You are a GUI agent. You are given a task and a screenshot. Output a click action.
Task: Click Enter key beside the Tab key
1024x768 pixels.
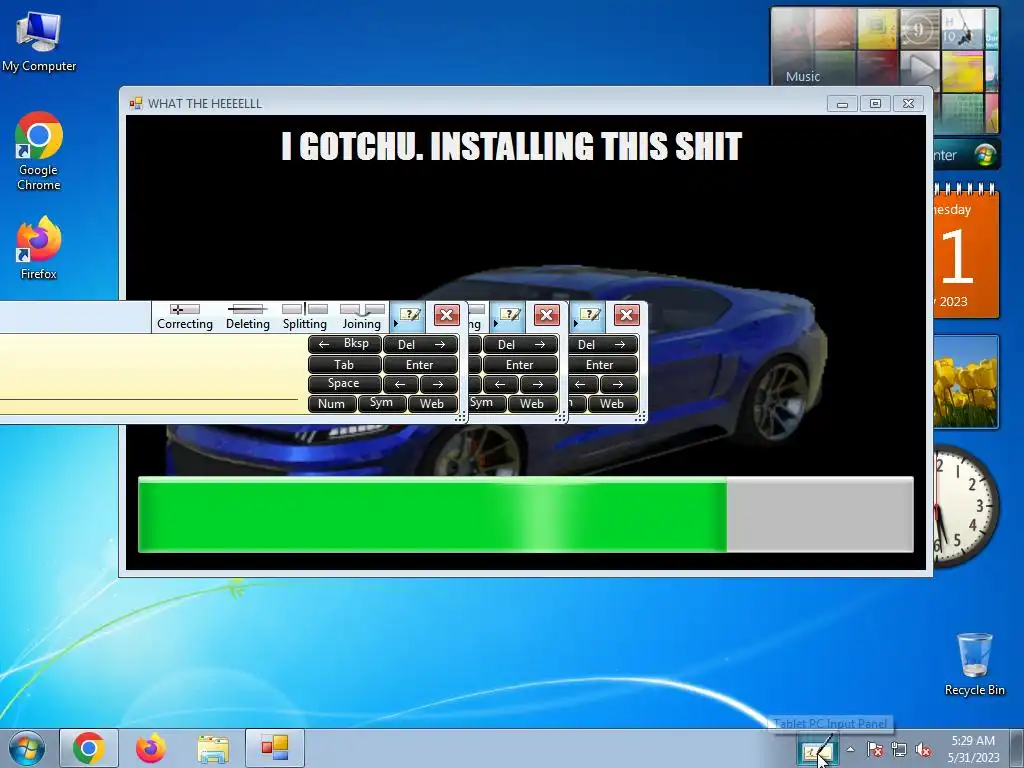[421, 364]
